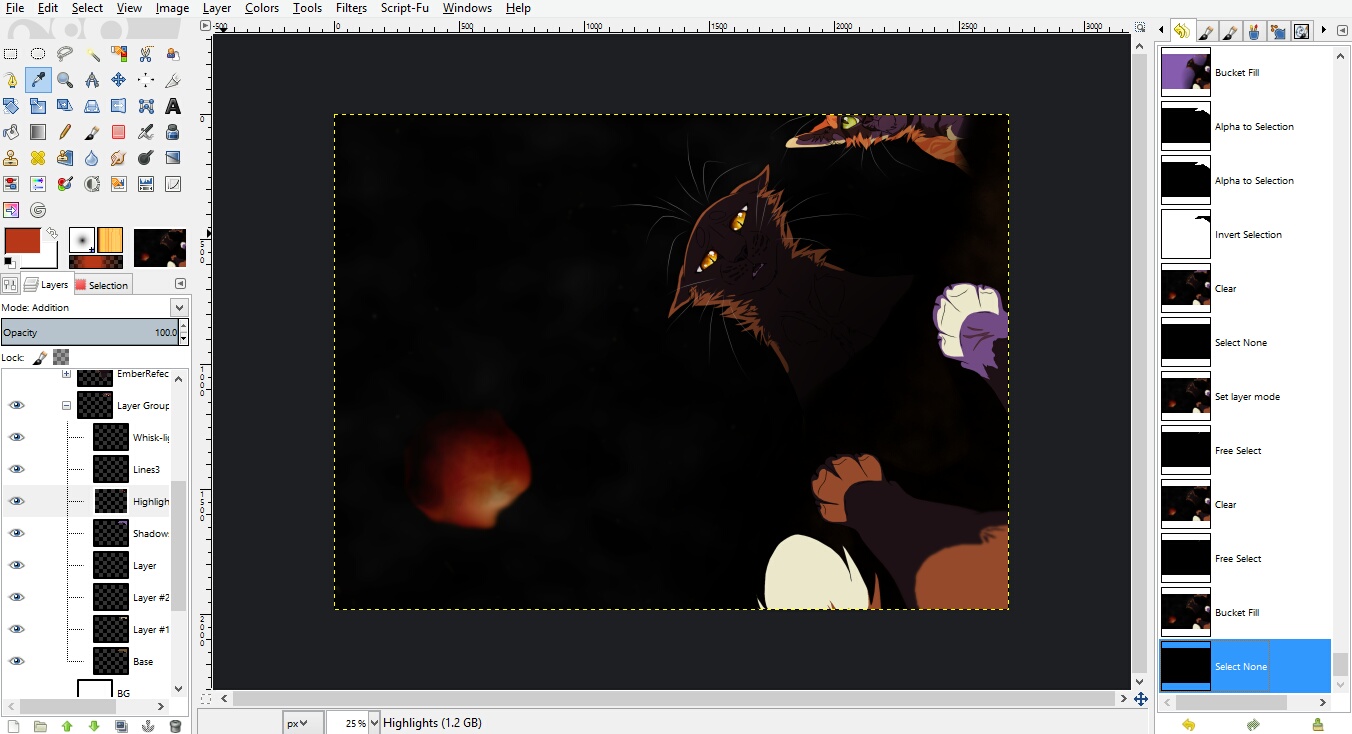Select the Text tool

pos(173,106)
